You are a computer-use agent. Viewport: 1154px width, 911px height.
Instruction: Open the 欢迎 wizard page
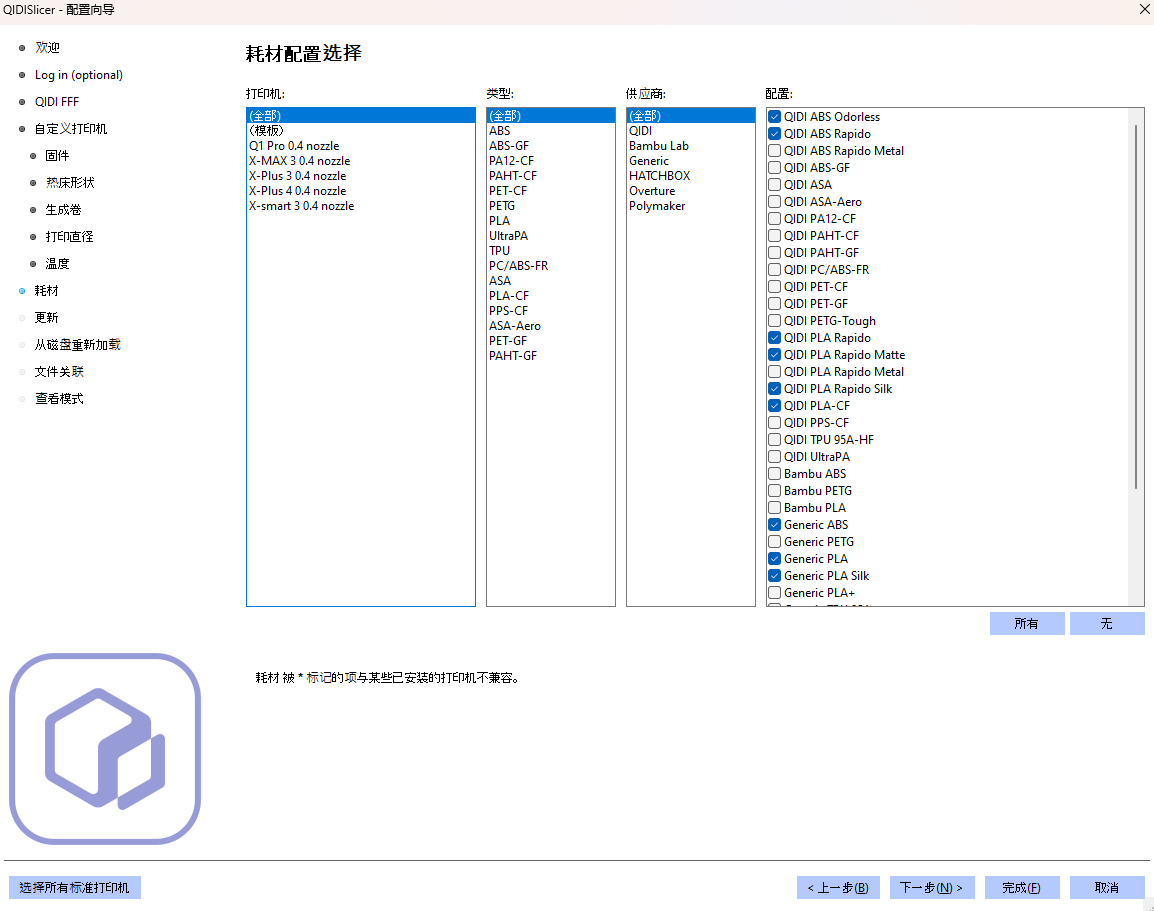coord(47,47)
